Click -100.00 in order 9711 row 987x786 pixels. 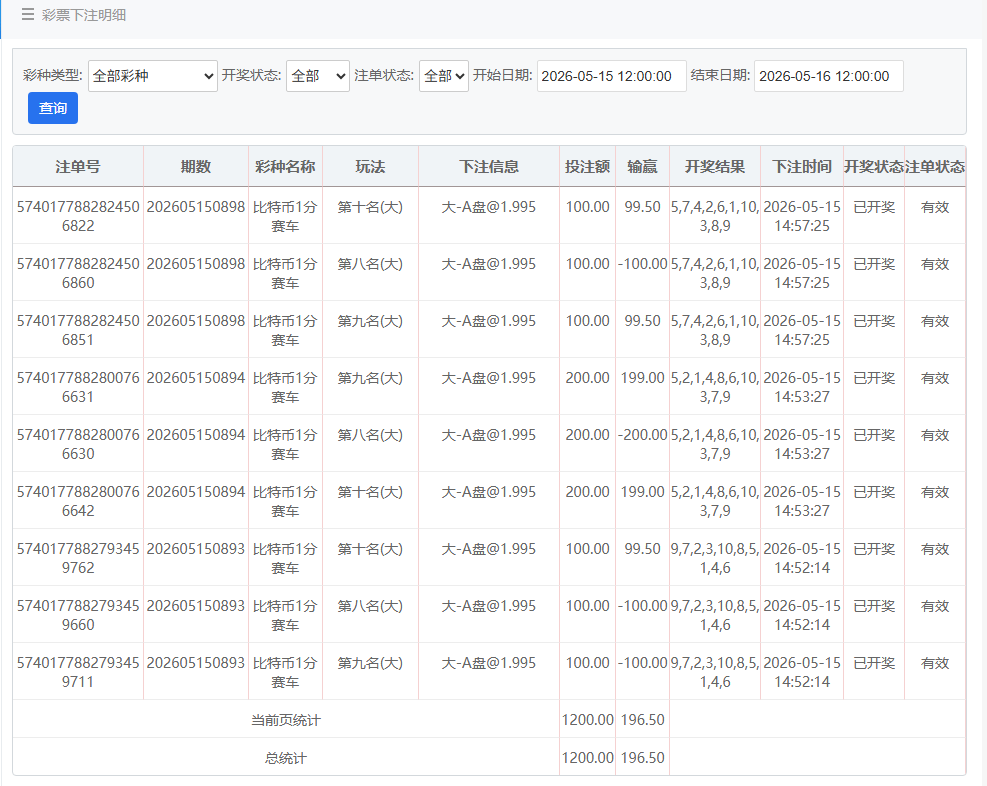pos(642,663)
